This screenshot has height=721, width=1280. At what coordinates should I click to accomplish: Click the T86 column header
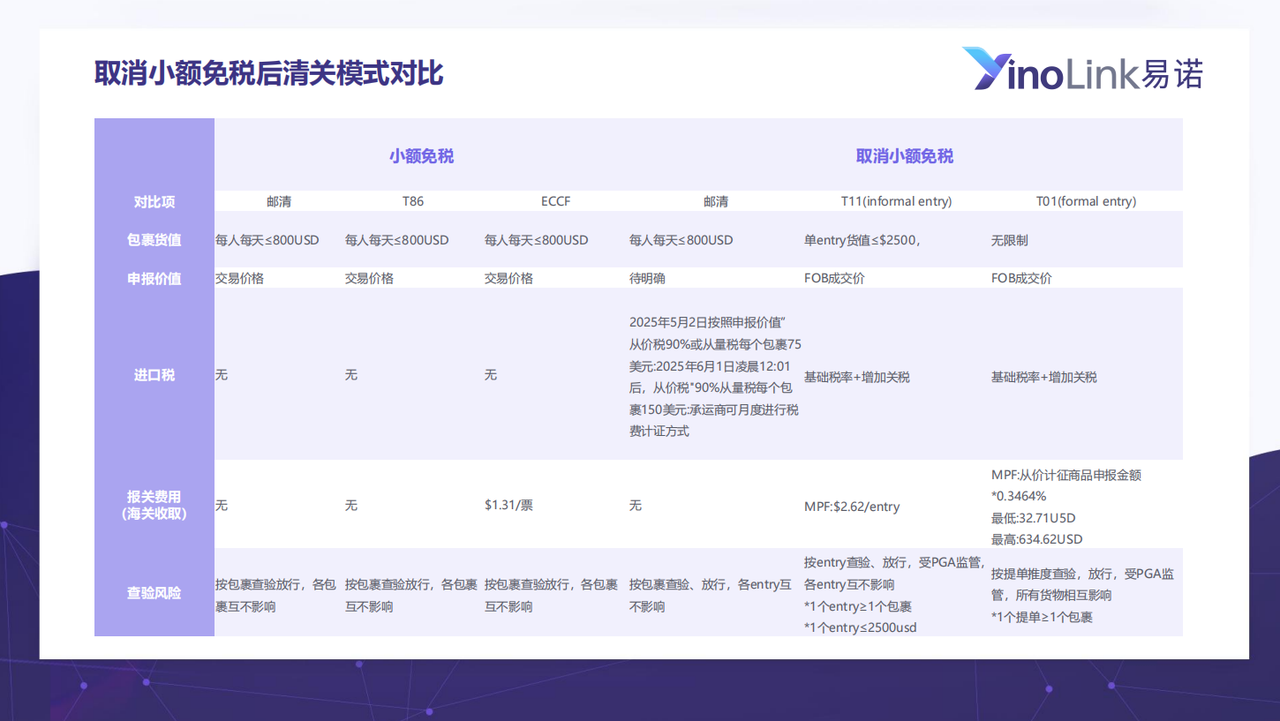pos(413,201)
